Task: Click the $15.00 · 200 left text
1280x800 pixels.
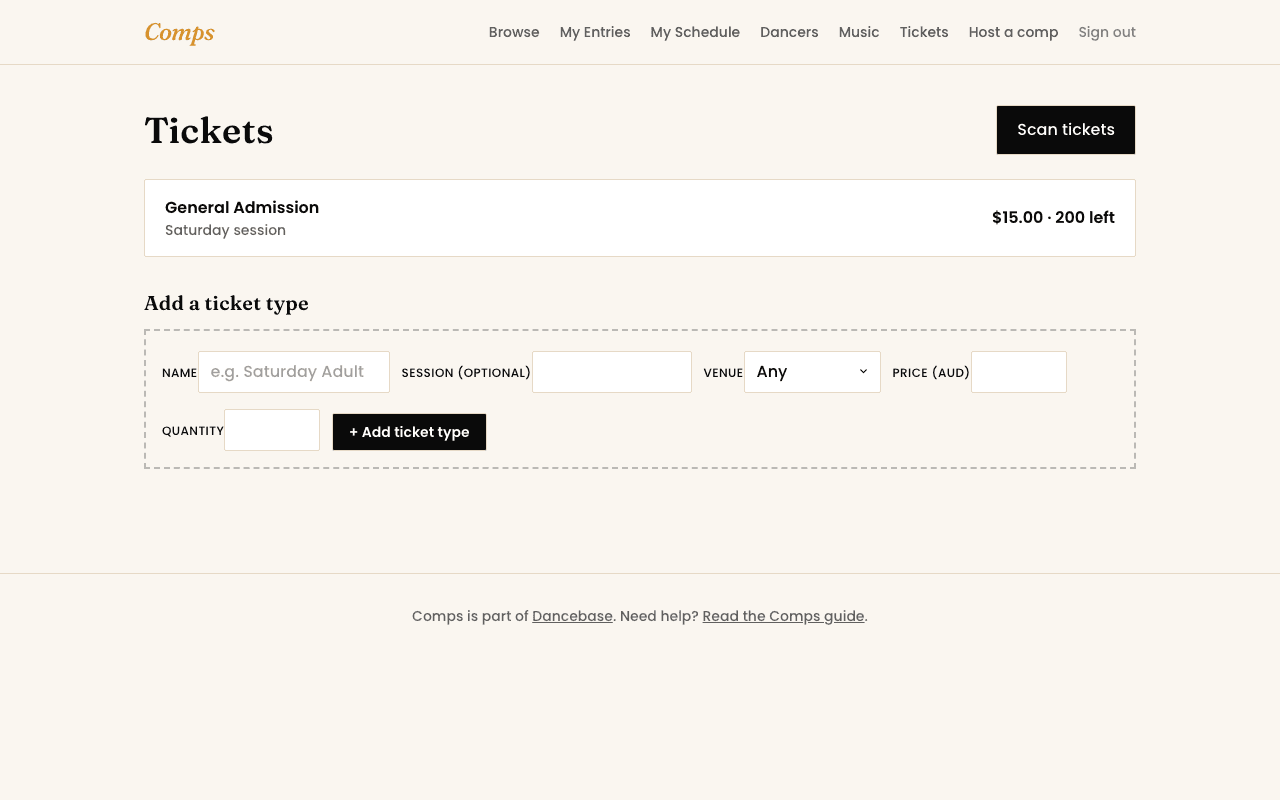Action: 1053,218
